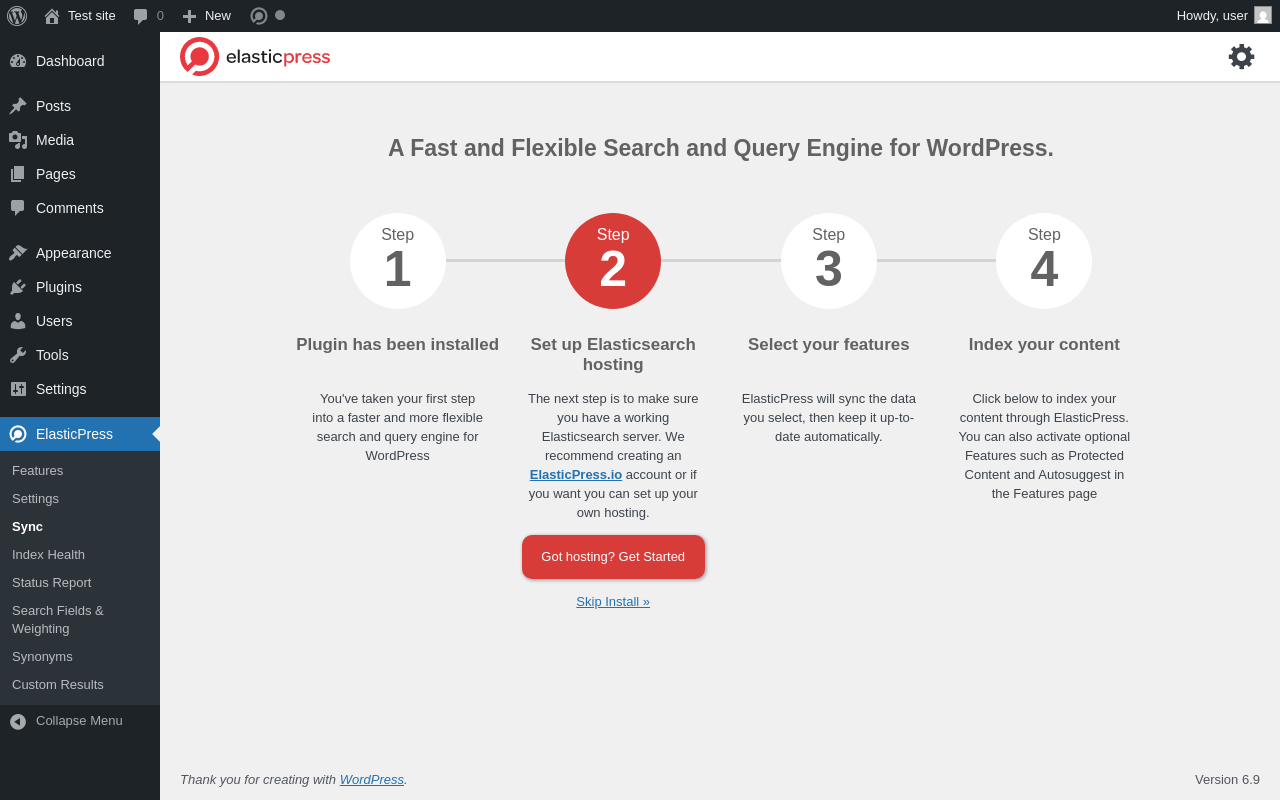Click the Test site home icon
Viewport: 1280px width, 800px height.
click(x=52, y=16)
